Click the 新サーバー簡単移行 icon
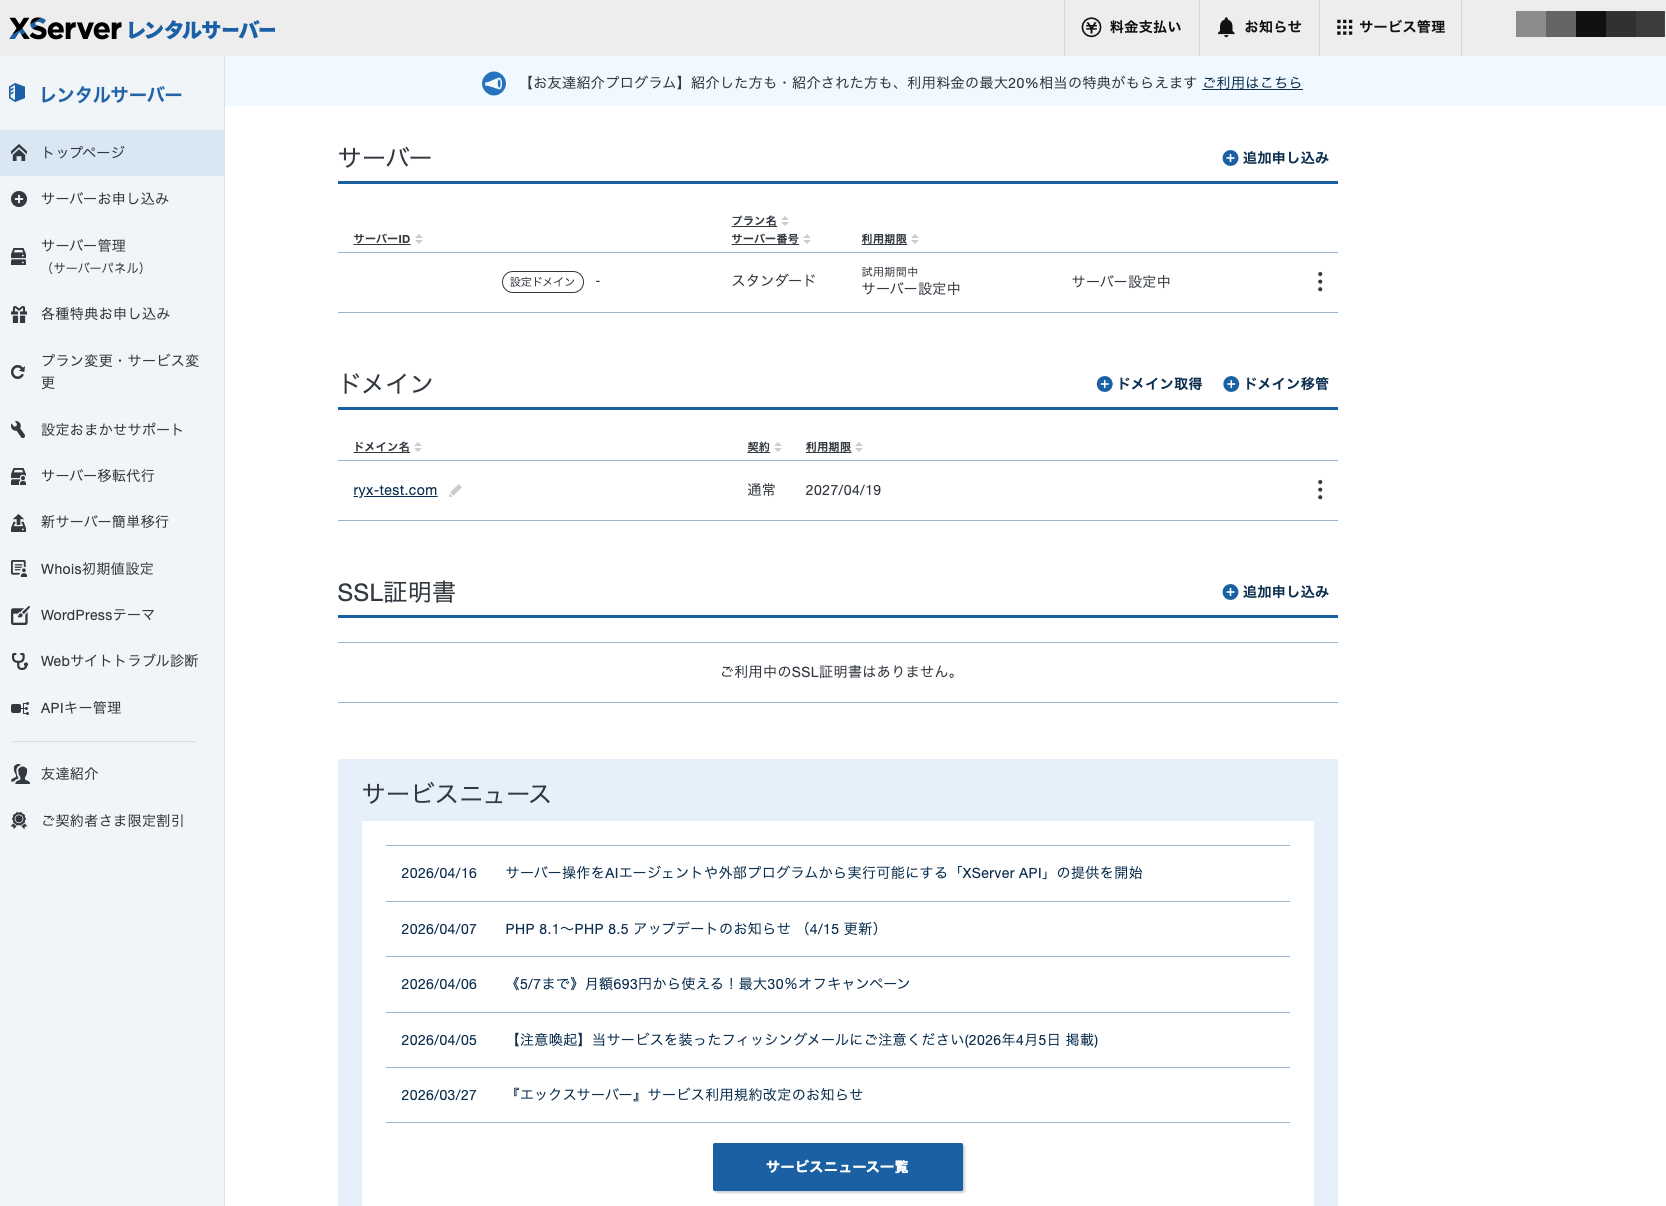 [18, 522]
